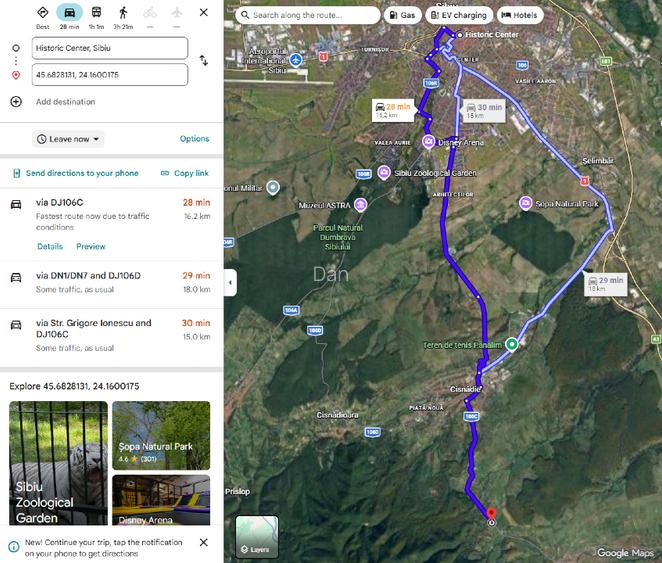Viewport: 662px width, 563px height.
Task: Click the 30 min route label on map
Action: (484, 111)
